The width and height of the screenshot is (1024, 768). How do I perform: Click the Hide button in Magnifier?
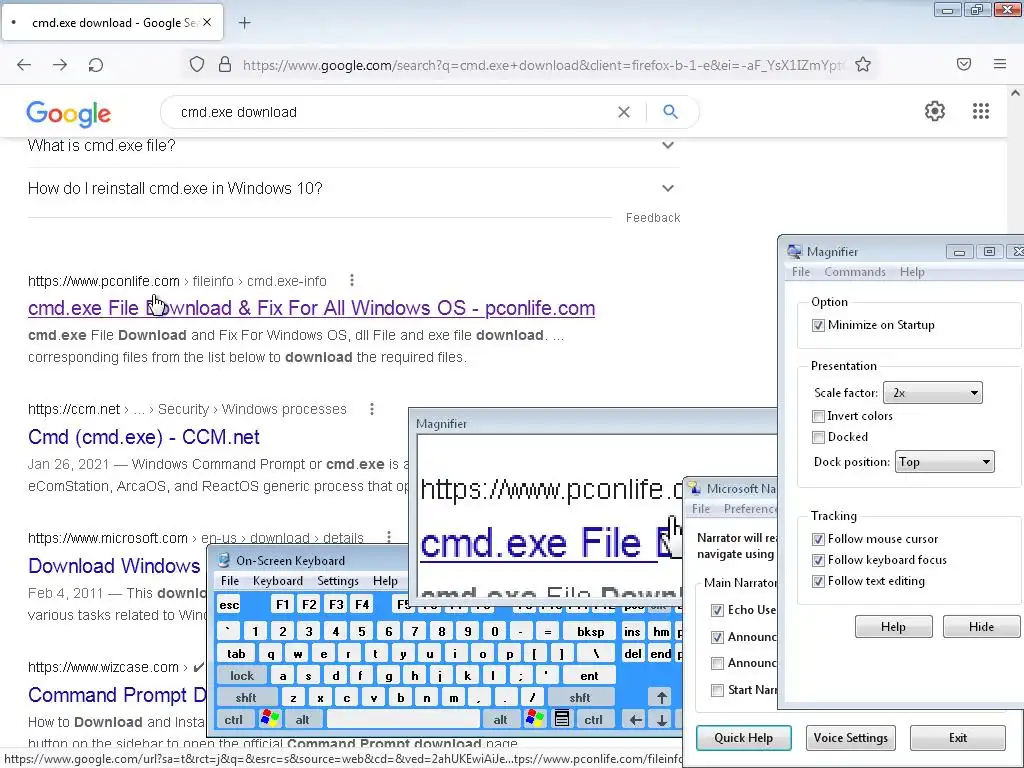(x=981, y=627)
